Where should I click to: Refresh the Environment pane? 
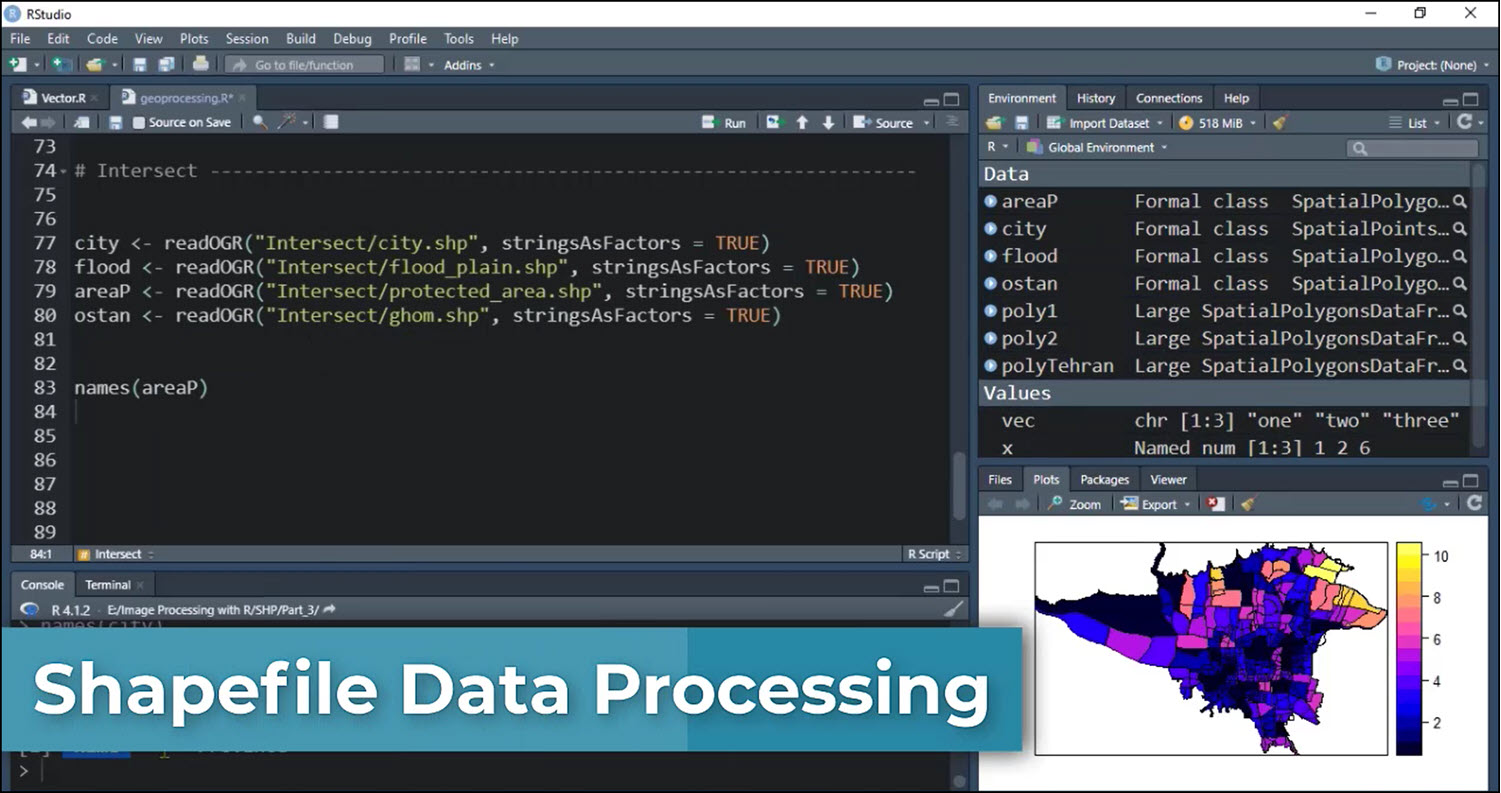(x=1465, y=122)
